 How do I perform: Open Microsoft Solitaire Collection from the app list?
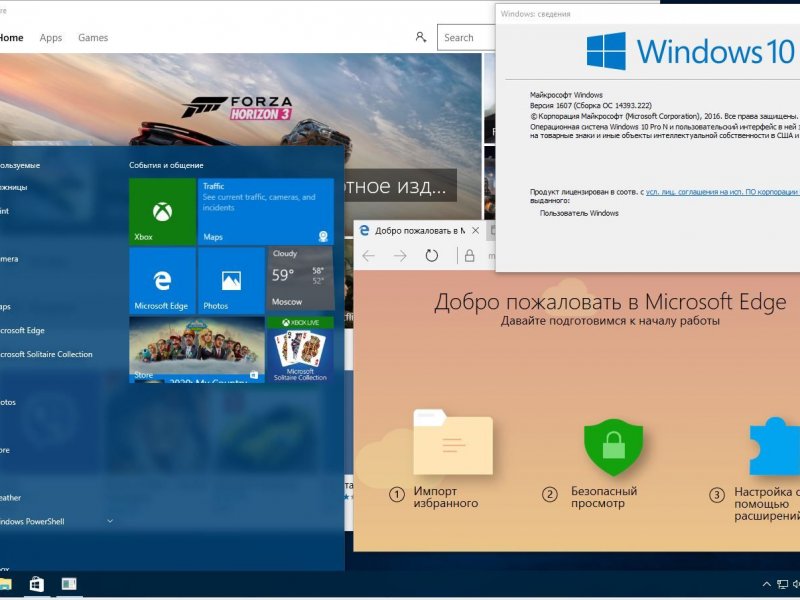click(46, 354)
